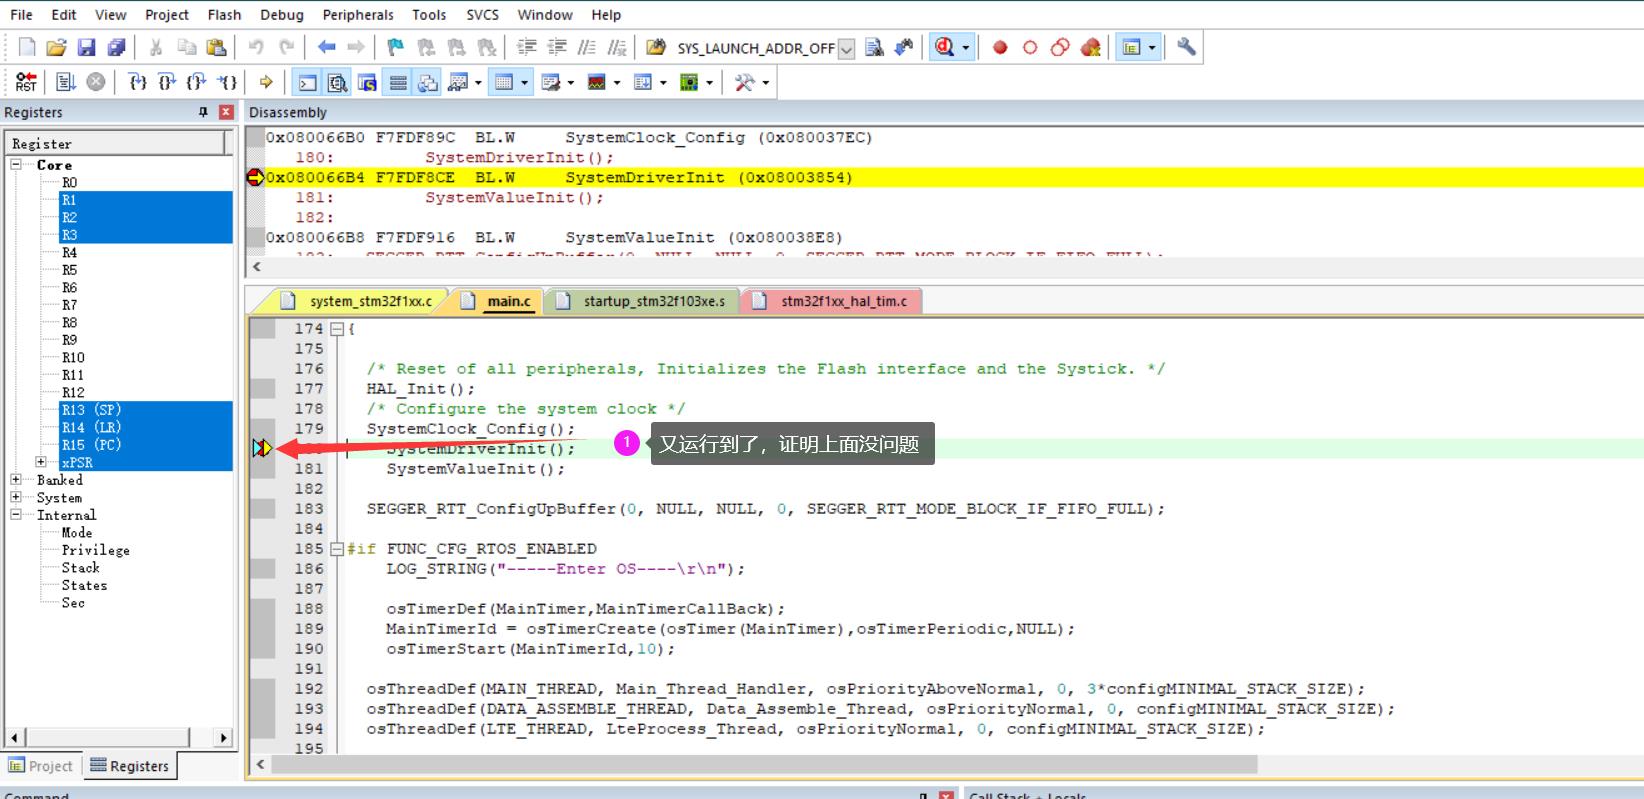Image resolution: width=1644 pixels, height=799 pixels.
Task: Paste from clipboard using toolbar icon
Action: (x=216, y=47)
